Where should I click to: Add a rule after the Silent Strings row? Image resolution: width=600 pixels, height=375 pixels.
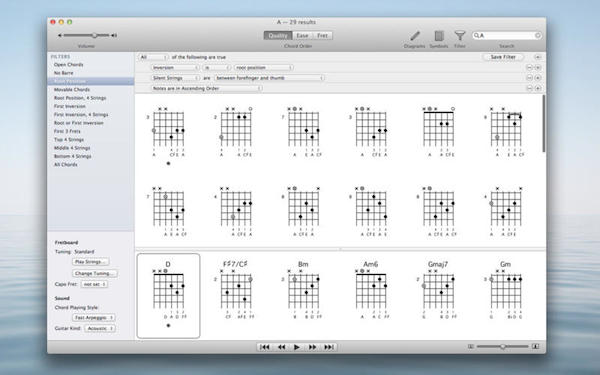(538, 78)
